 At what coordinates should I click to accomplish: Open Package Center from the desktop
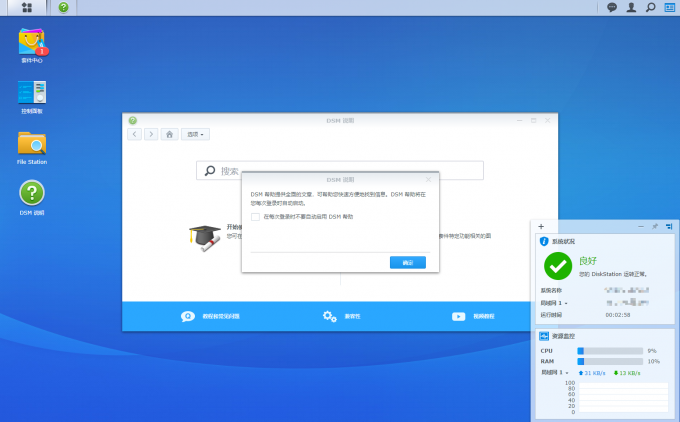32,46
